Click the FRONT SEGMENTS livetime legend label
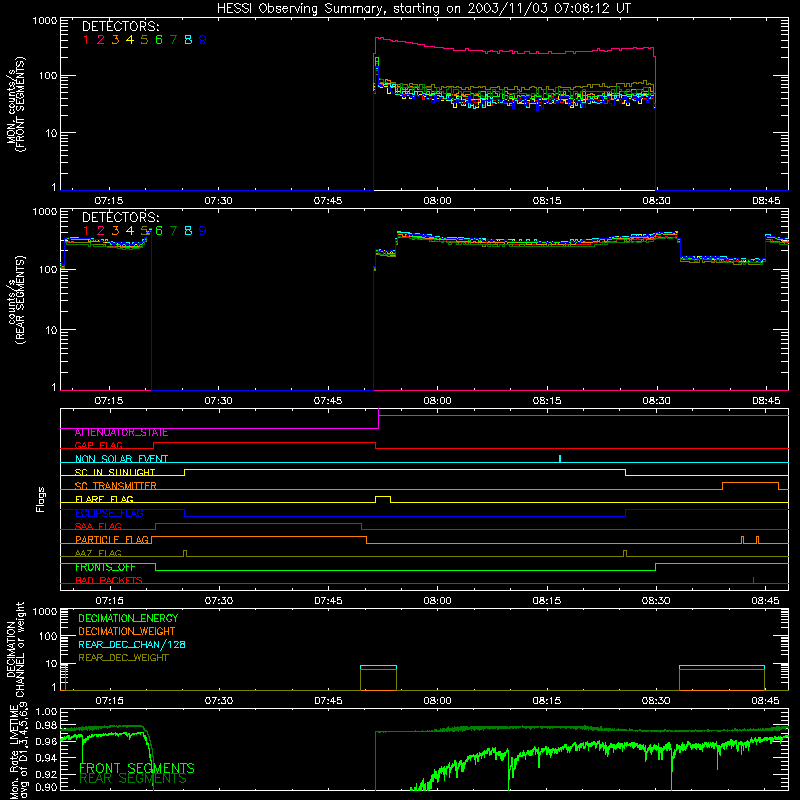Image resolution: width=800 pixels, height=800 pixels. 137,768
